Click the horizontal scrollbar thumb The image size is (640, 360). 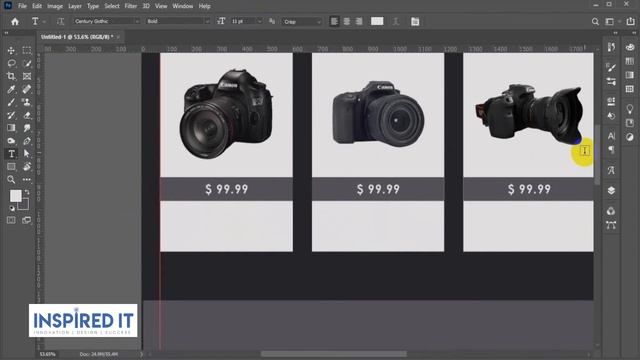point(333,354)
